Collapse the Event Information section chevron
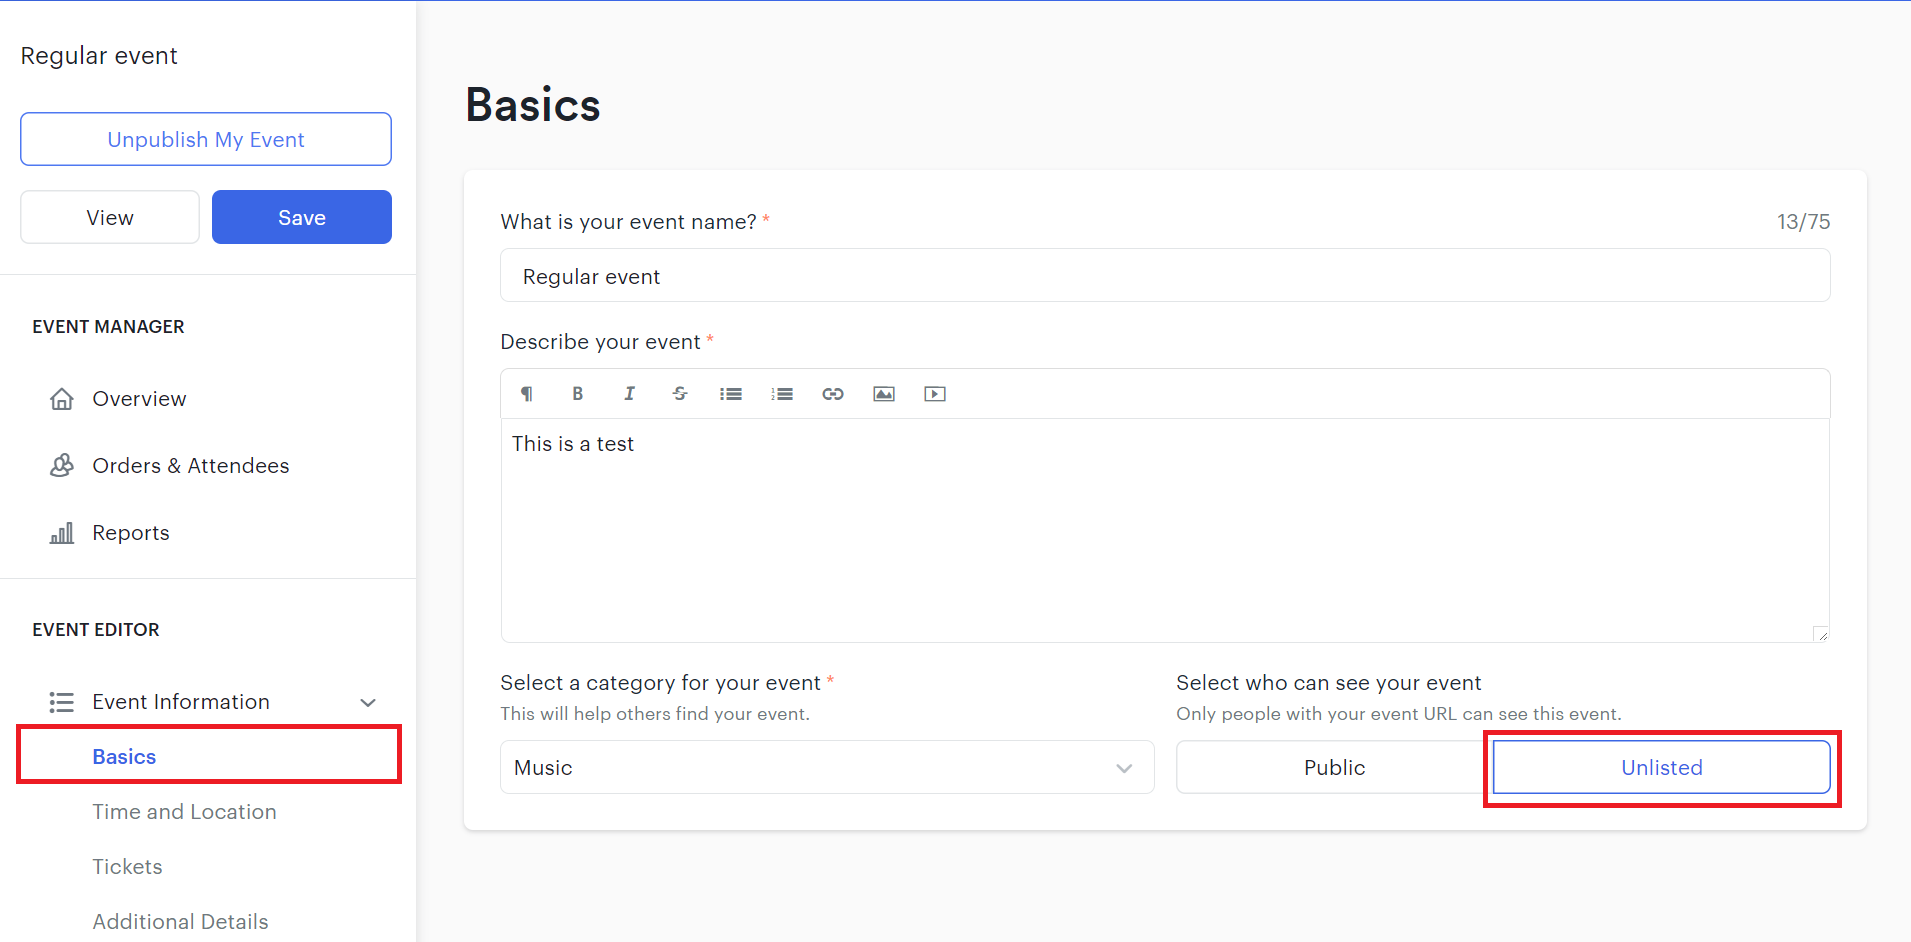The height and width of the screenshot is (942, 1911). click(368, 702)
